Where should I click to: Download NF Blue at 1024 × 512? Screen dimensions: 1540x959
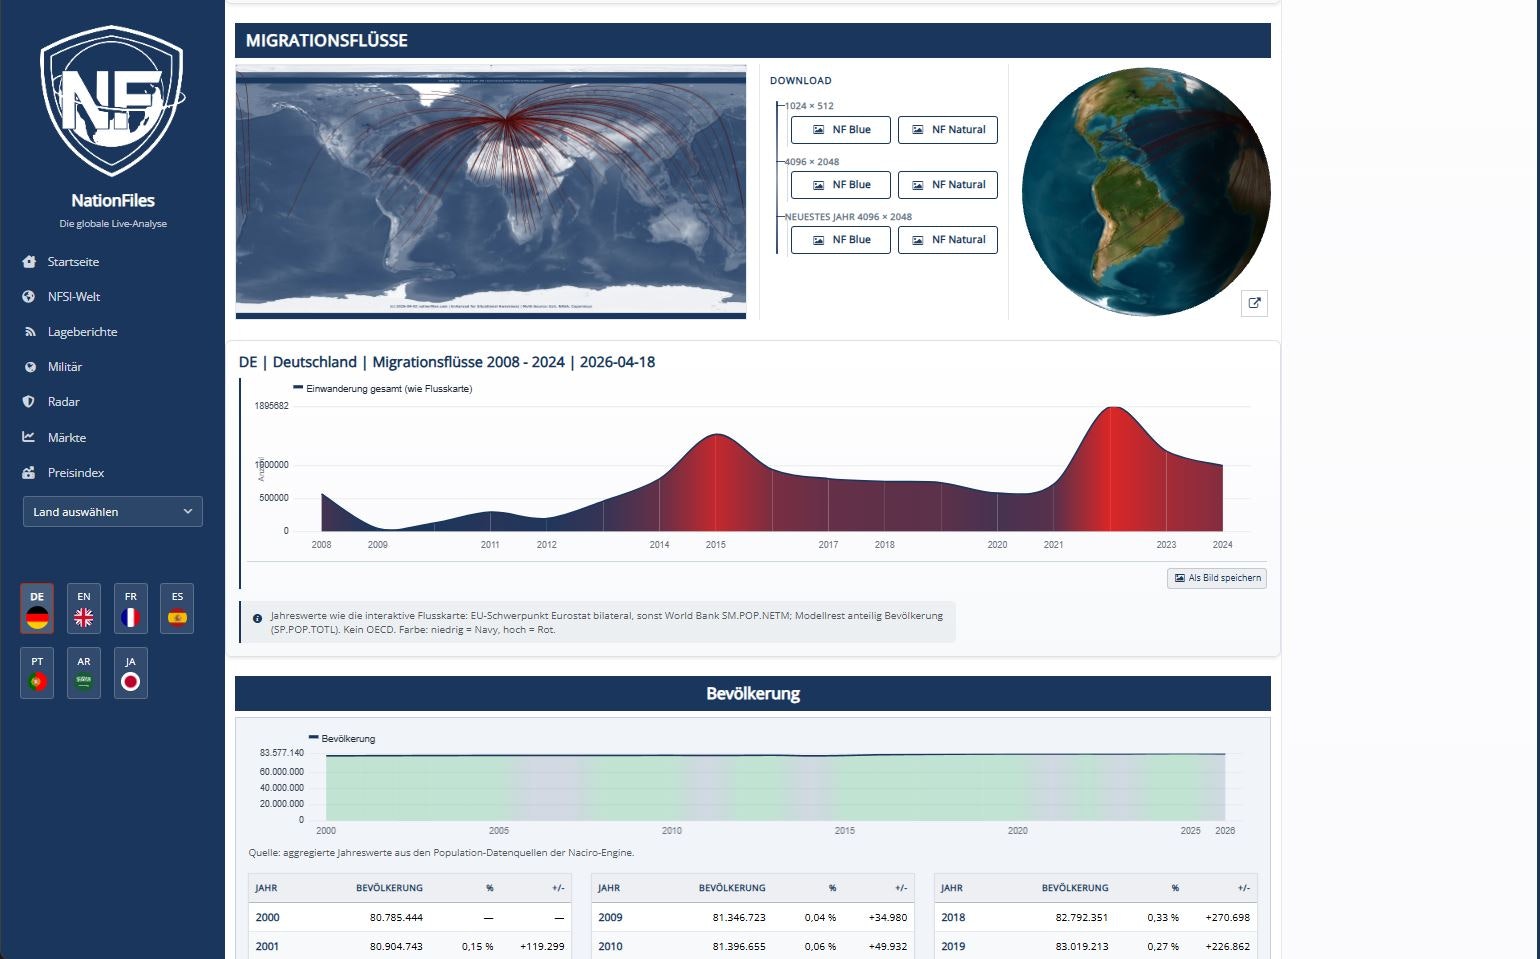coord(841,130)
